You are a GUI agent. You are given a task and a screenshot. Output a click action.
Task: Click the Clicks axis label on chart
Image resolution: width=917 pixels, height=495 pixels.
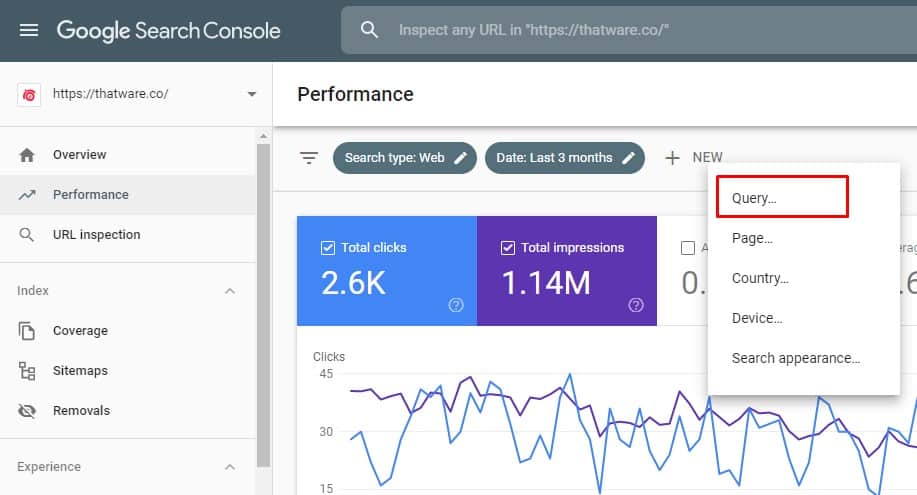329,357
